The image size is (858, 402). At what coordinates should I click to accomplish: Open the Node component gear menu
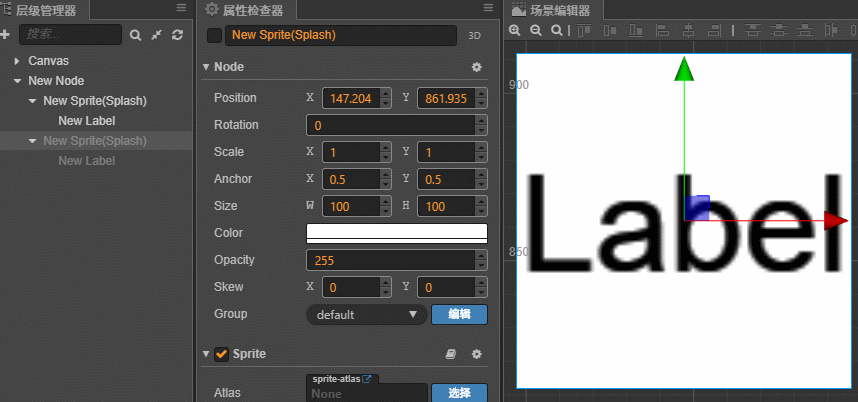[477, 67]
